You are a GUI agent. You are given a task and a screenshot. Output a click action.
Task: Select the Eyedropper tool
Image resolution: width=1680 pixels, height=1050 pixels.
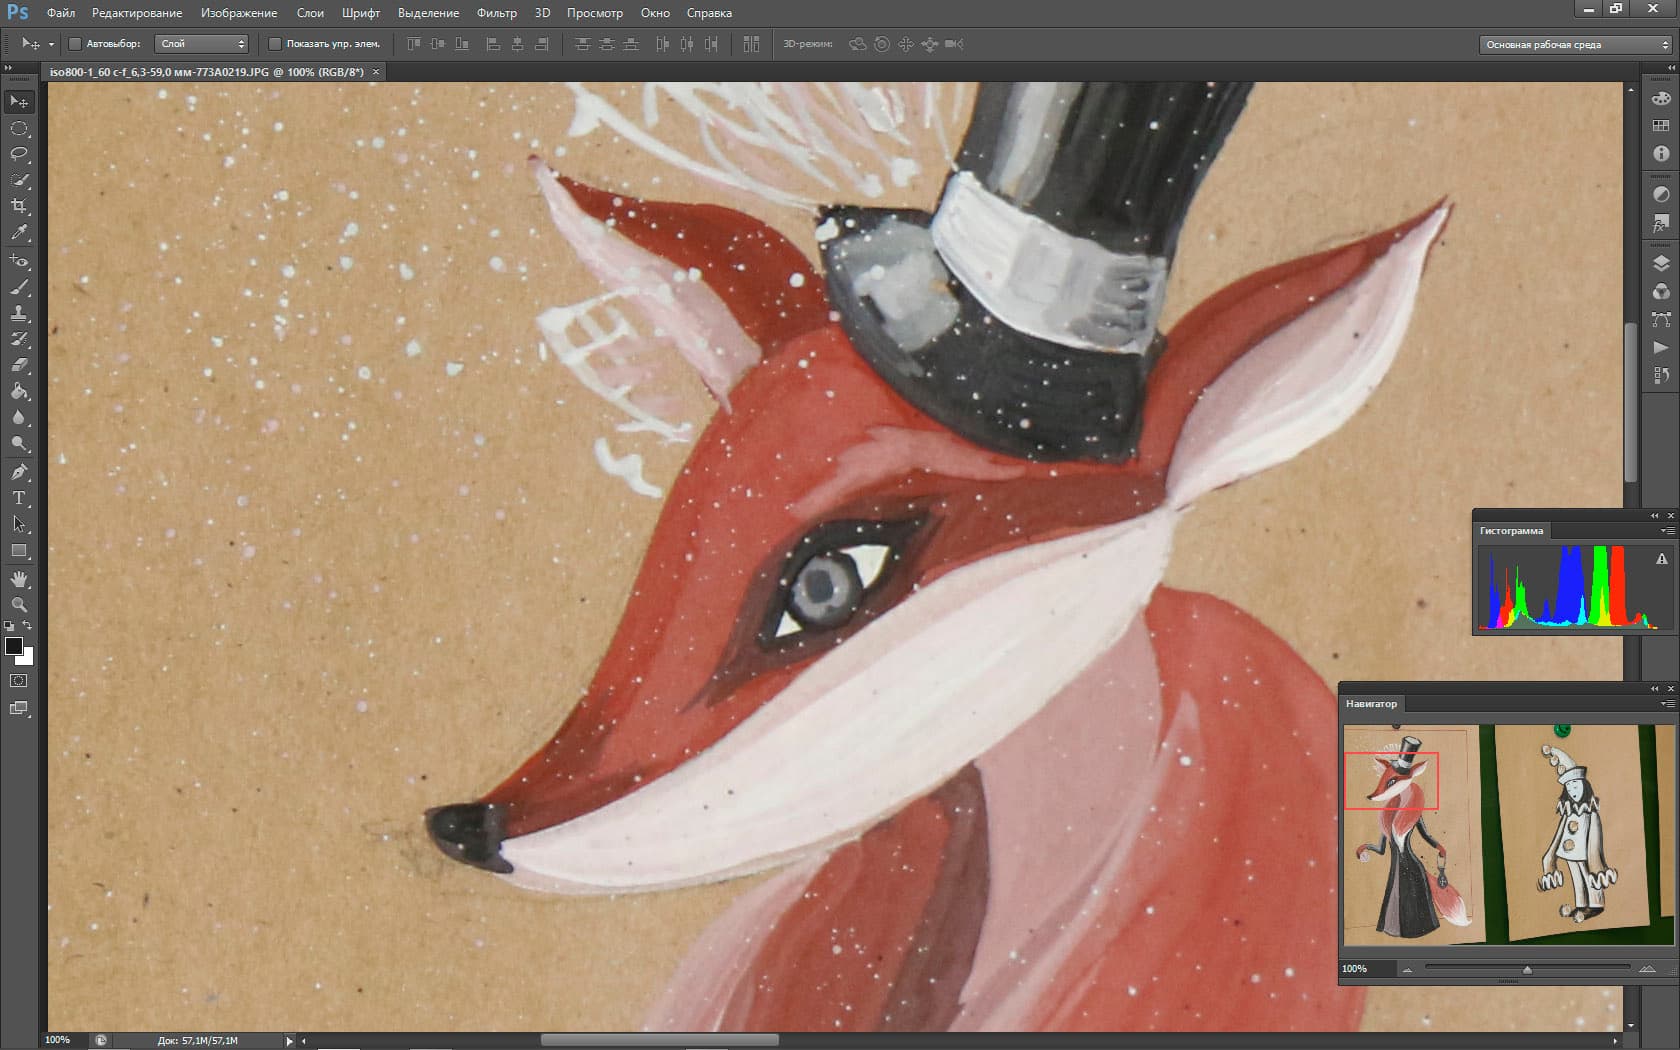19,232
